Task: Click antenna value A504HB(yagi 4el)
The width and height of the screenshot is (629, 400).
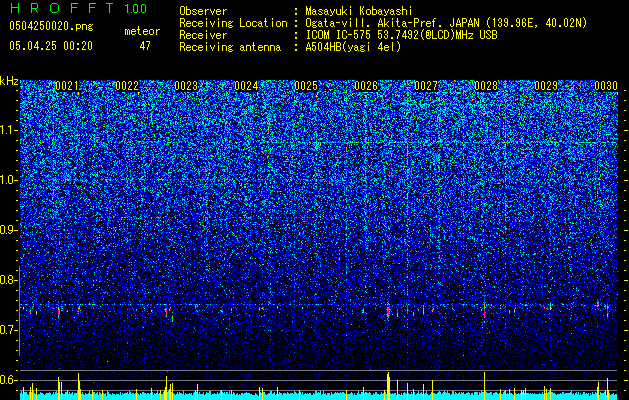Action: (353, 47)
